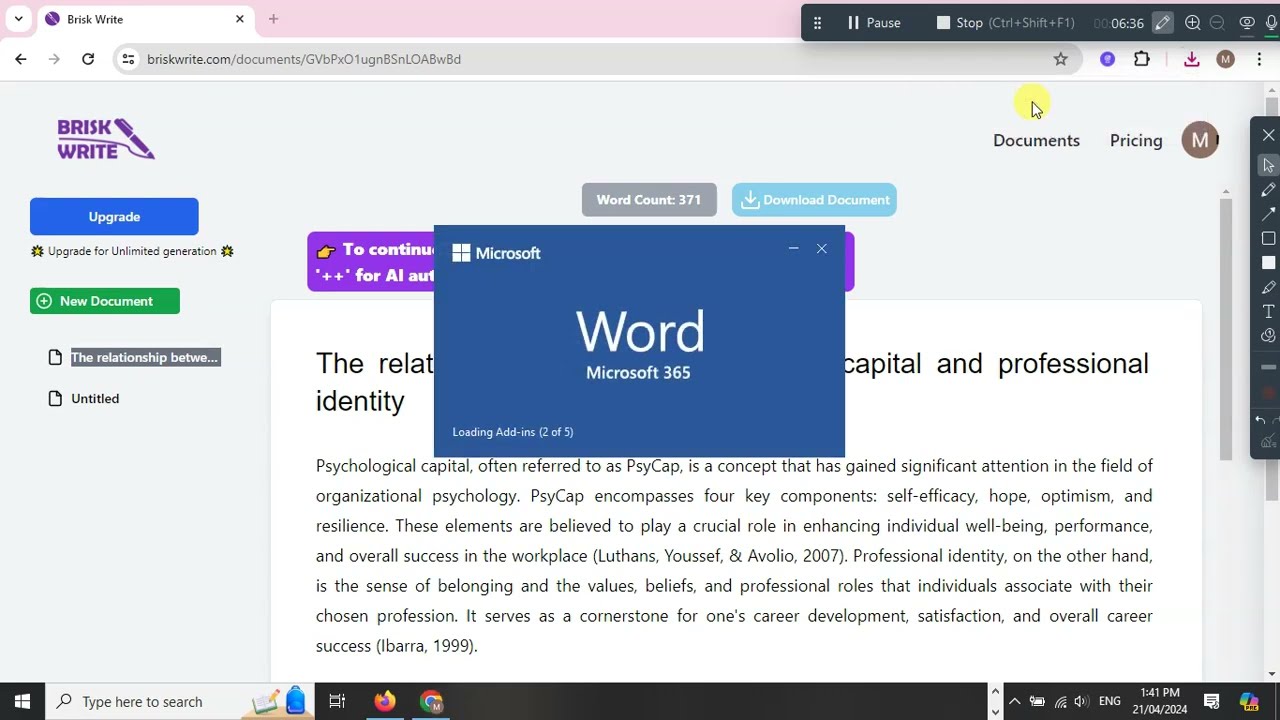1280x720 pixels.
Task: Open the browser downloads icon
Action: 1191,59
